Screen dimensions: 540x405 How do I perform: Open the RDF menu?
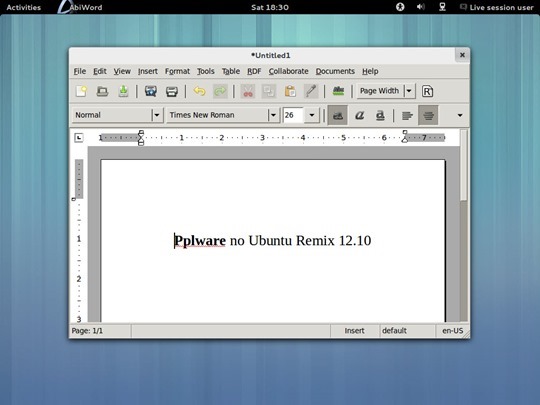coord(254,71)
